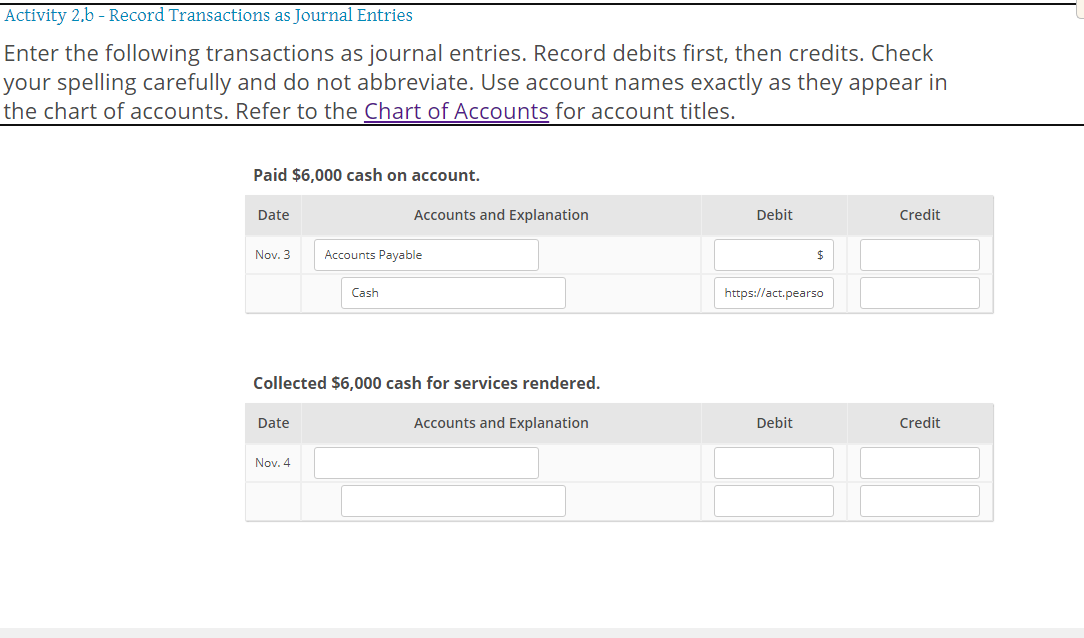Image resolution: width=1084 pixels, height=638 pixels.
Task: Click the Nov. 4 date cell
Action: point(273,462)
